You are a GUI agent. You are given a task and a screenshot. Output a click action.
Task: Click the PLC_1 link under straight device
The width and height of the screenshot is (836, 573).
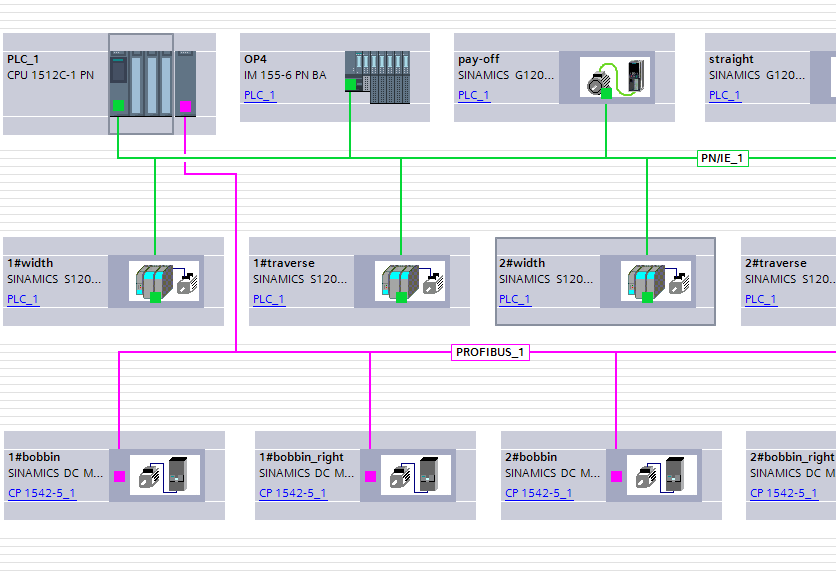[x=725, y=96]
